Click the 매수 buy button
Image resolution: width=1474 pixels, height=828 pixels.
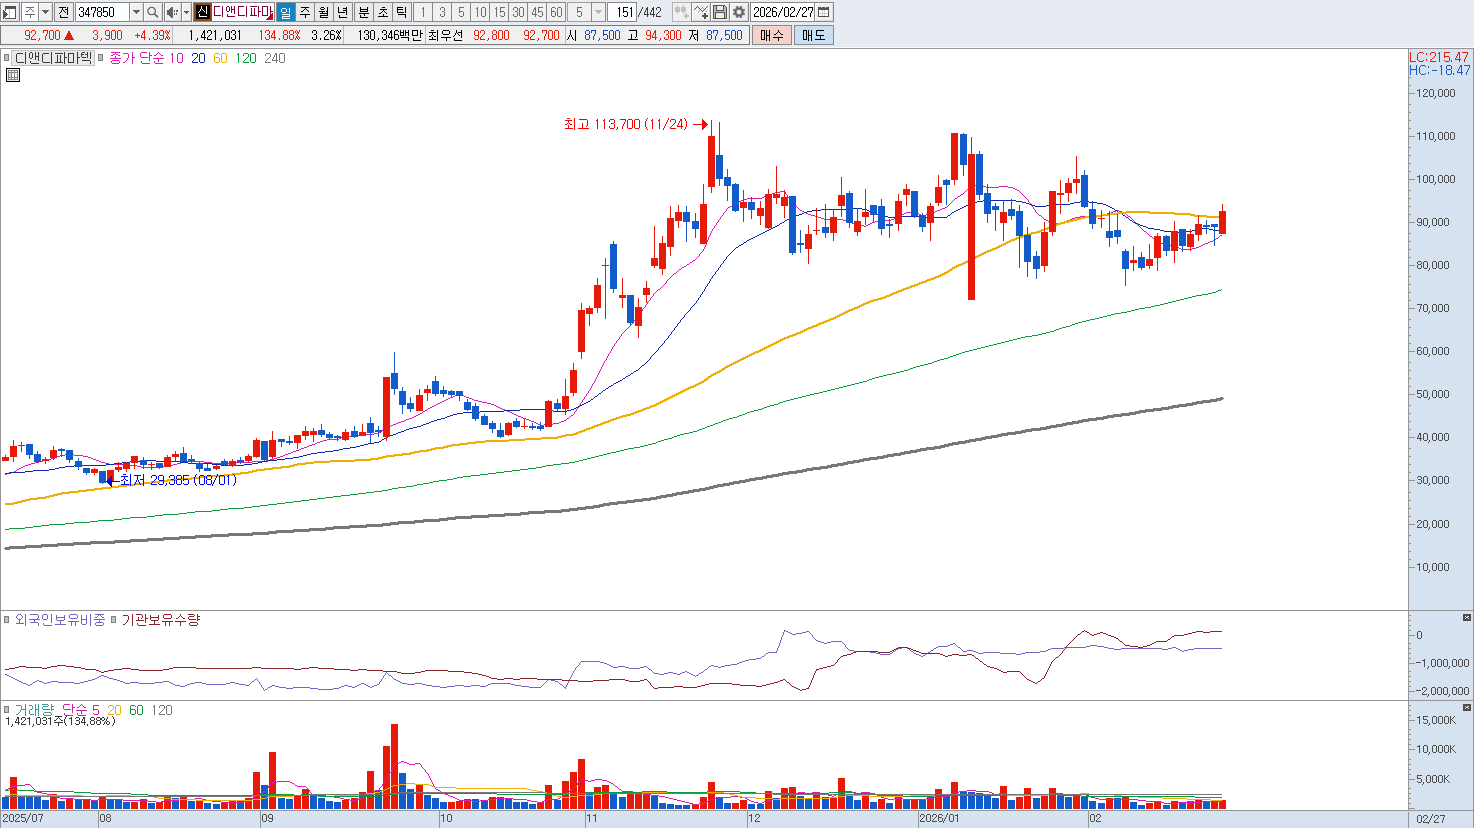tap(771, 35)
